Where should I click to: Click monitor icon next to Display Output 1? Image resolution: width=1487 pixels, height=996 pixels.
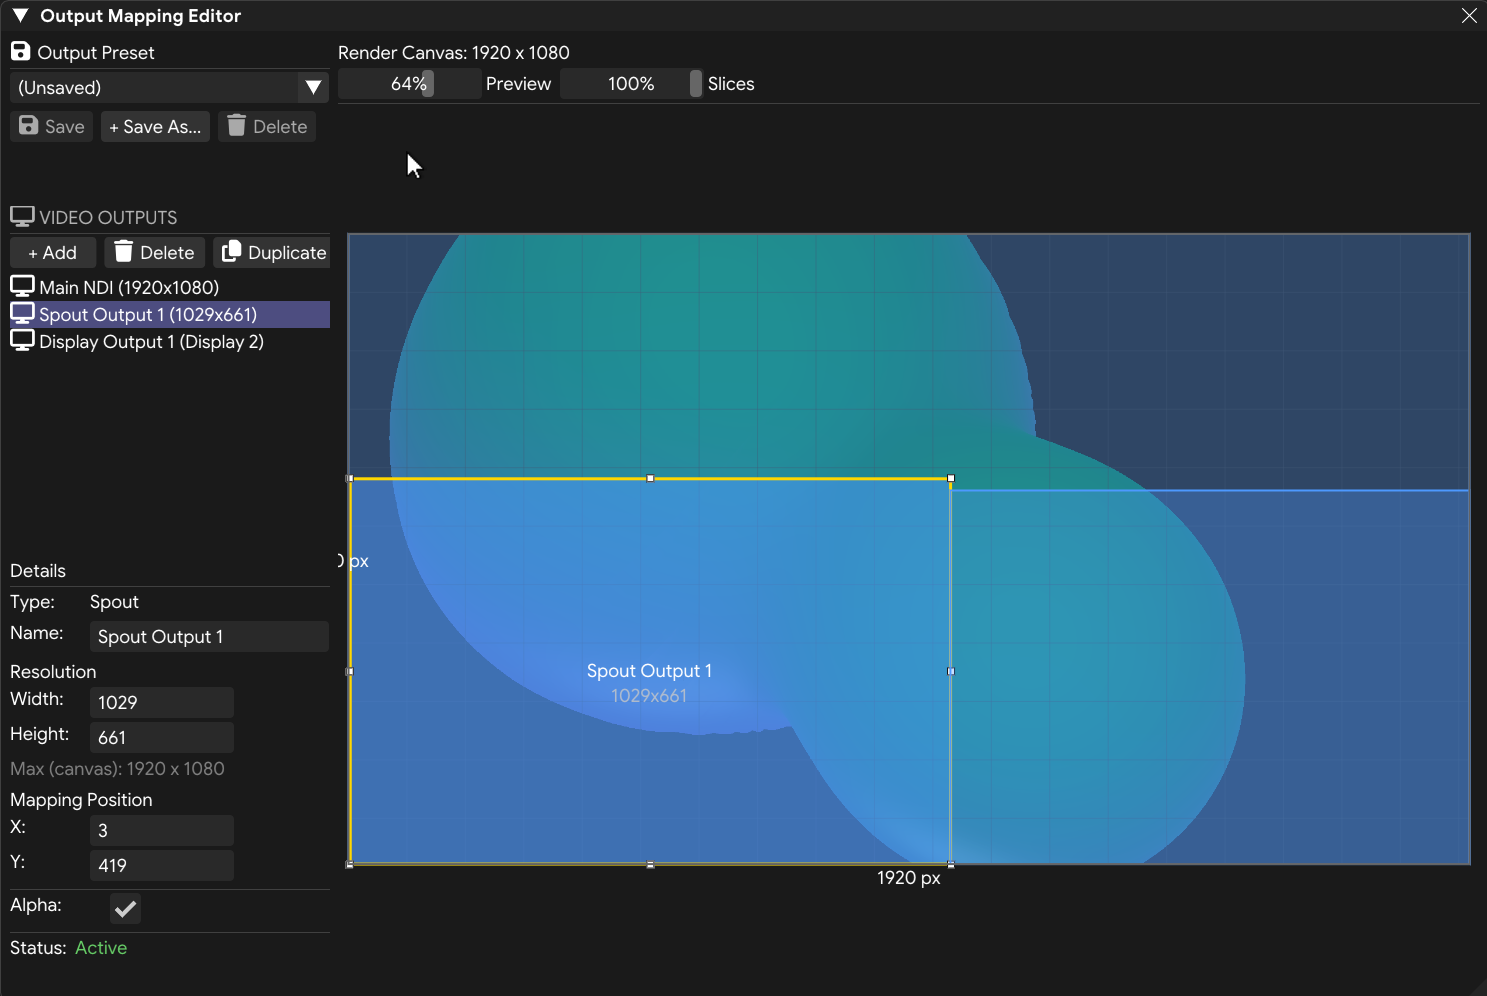(22, 340)
